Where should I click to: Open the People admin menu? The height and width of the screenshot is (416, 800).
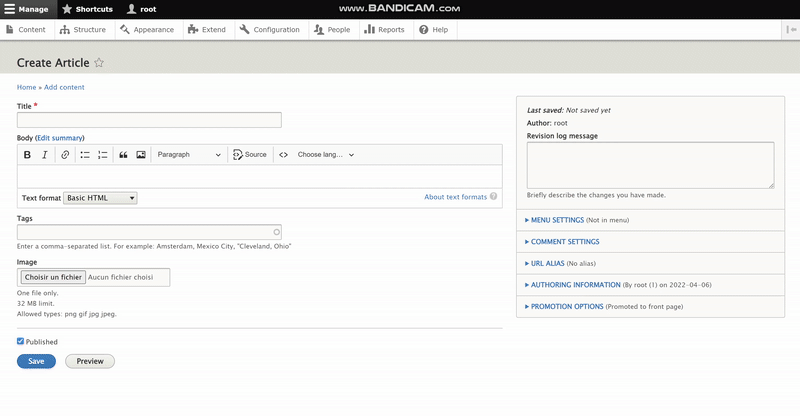coord(332,30)
